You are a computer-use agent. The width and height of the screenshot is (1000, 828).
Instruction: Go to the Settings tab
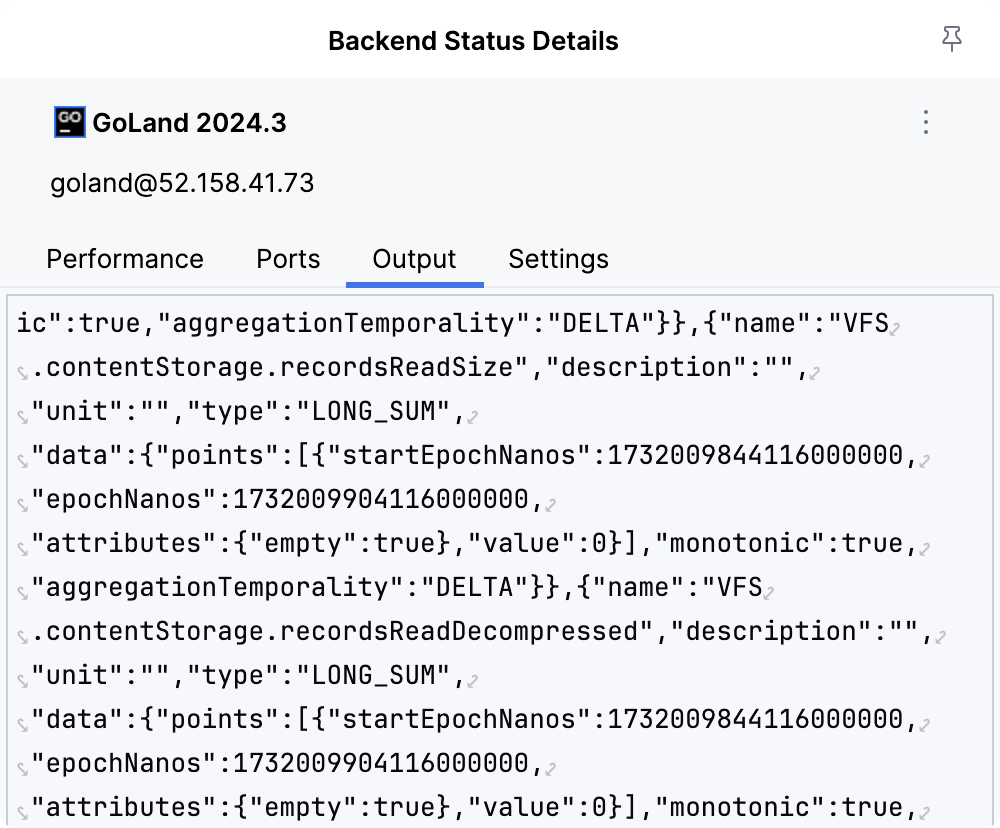pyautogui.click(x=558, y=259)
